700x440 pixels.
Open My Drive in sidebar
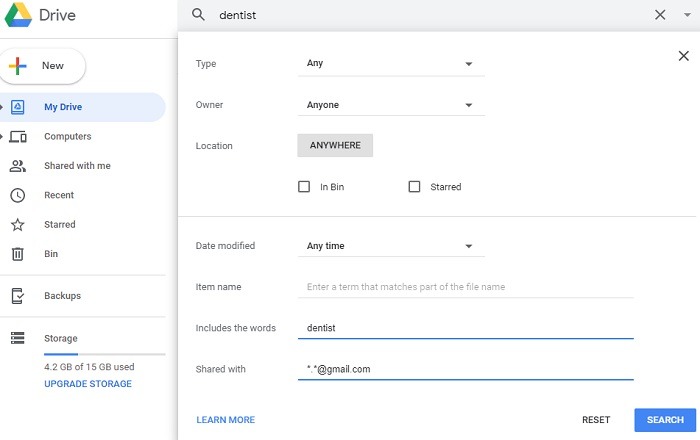pos(63,107)
